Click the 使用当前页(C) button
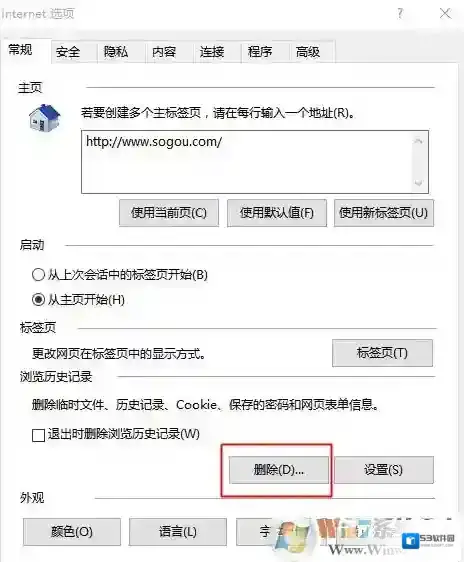This screenshot has width=464, height=562. (x=169, y=213)
